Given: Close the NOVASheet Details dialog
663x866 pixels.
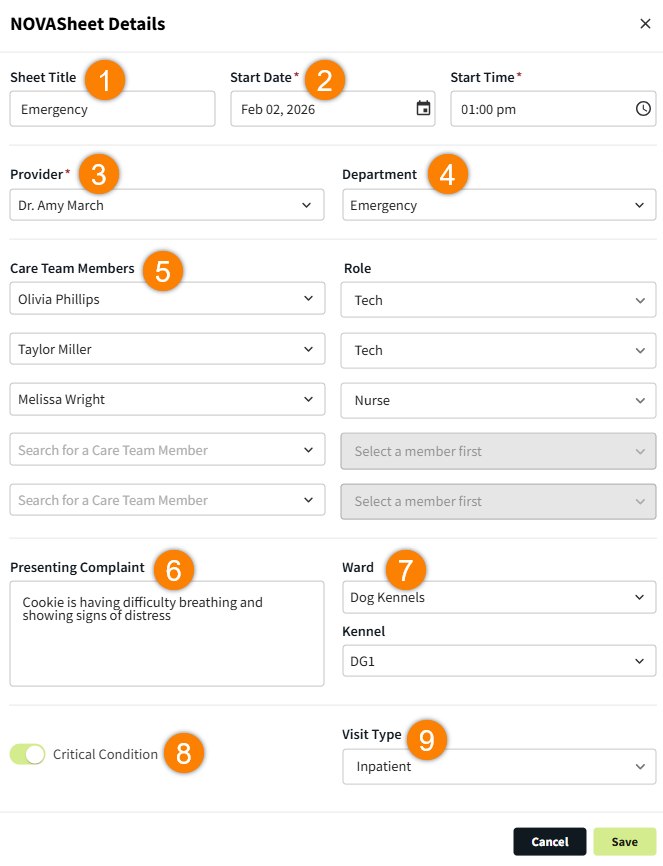Looking at the screenshot, I should [645, 24].
